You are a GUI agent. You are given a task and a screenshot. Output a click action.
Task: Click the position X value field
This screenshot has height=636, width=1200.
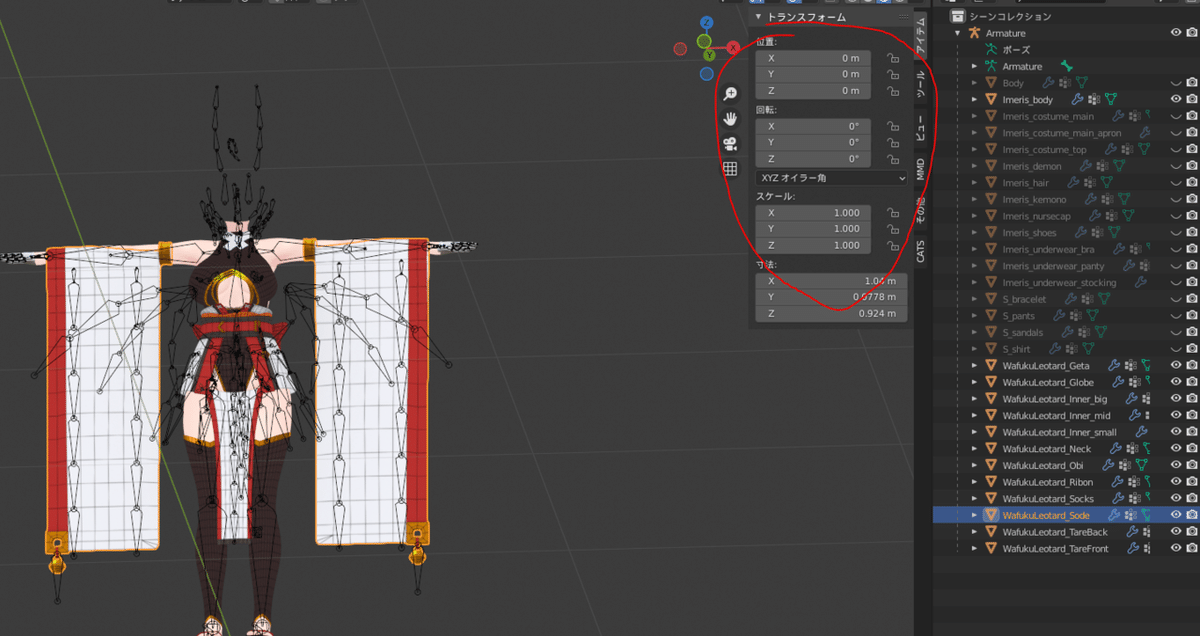tap(813, 58)
